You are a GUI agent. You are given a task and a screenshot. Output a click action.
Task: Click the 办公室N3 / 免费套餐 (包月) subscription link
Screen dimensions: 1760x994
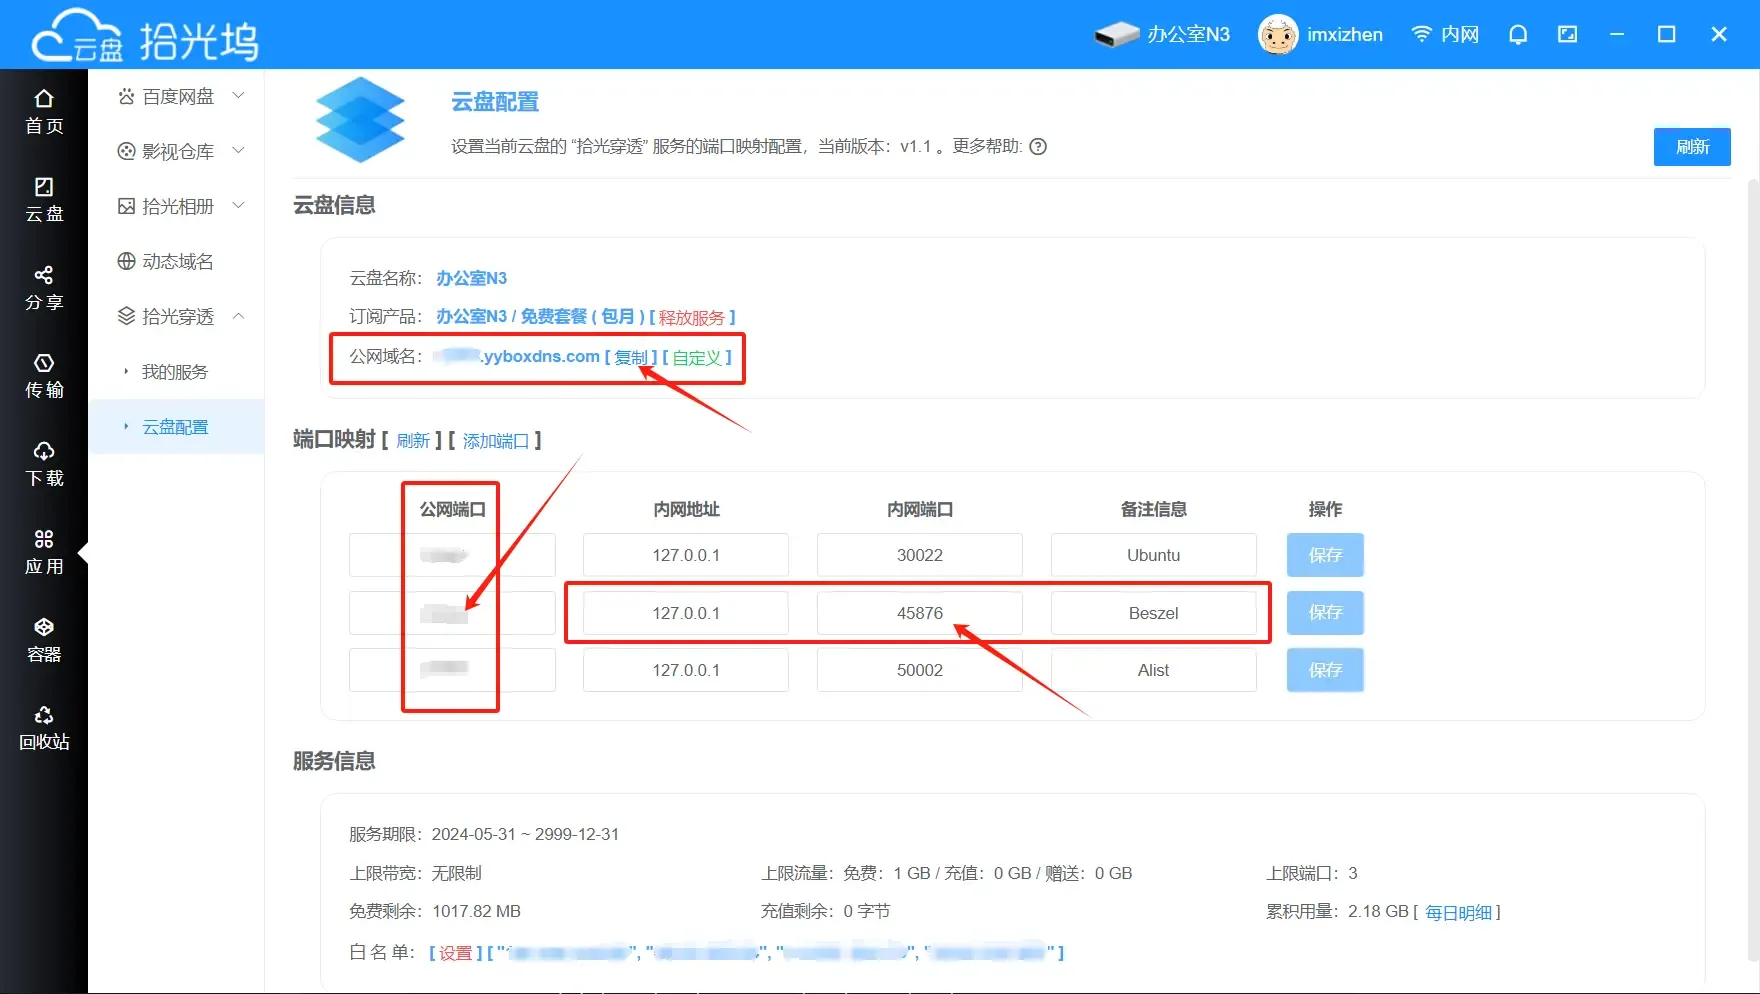point(540,316)
